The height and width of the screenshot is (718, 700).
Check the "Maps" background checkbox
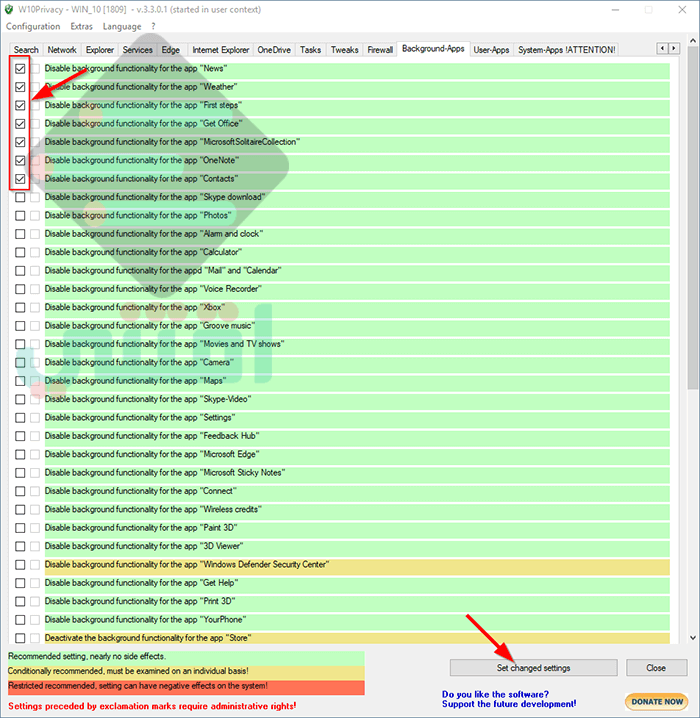coord(20,381)
